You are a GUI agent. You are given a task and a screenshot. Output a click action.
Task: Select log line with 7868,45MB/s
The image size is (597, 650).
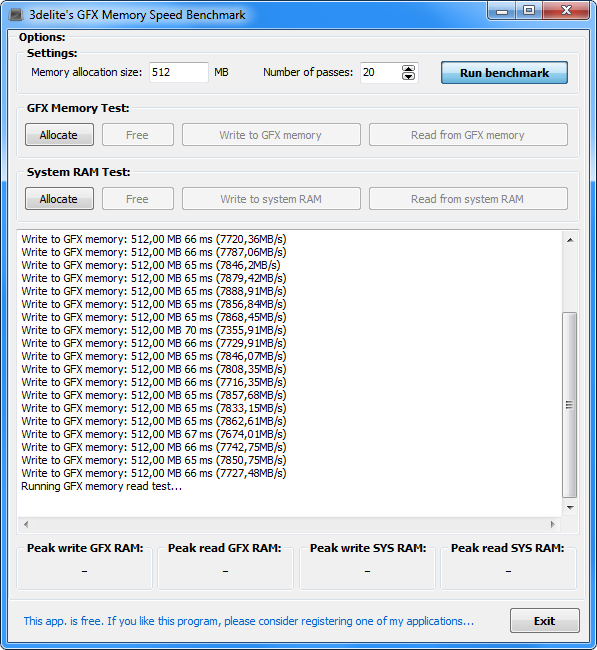coord(154,317)
